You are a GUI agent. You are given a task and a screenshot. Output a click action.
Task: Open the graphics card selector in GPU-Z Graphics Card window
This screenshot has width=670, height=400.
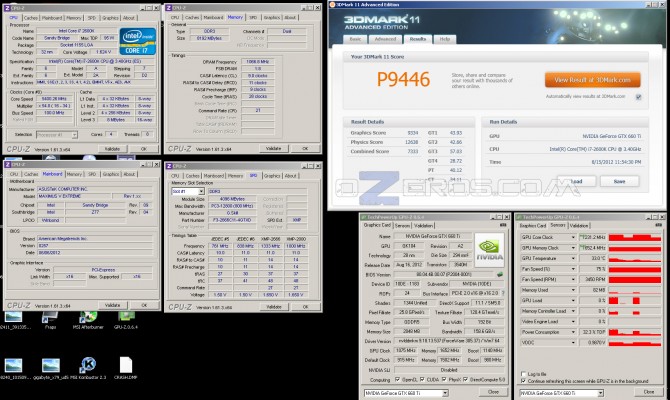[406, 393]
